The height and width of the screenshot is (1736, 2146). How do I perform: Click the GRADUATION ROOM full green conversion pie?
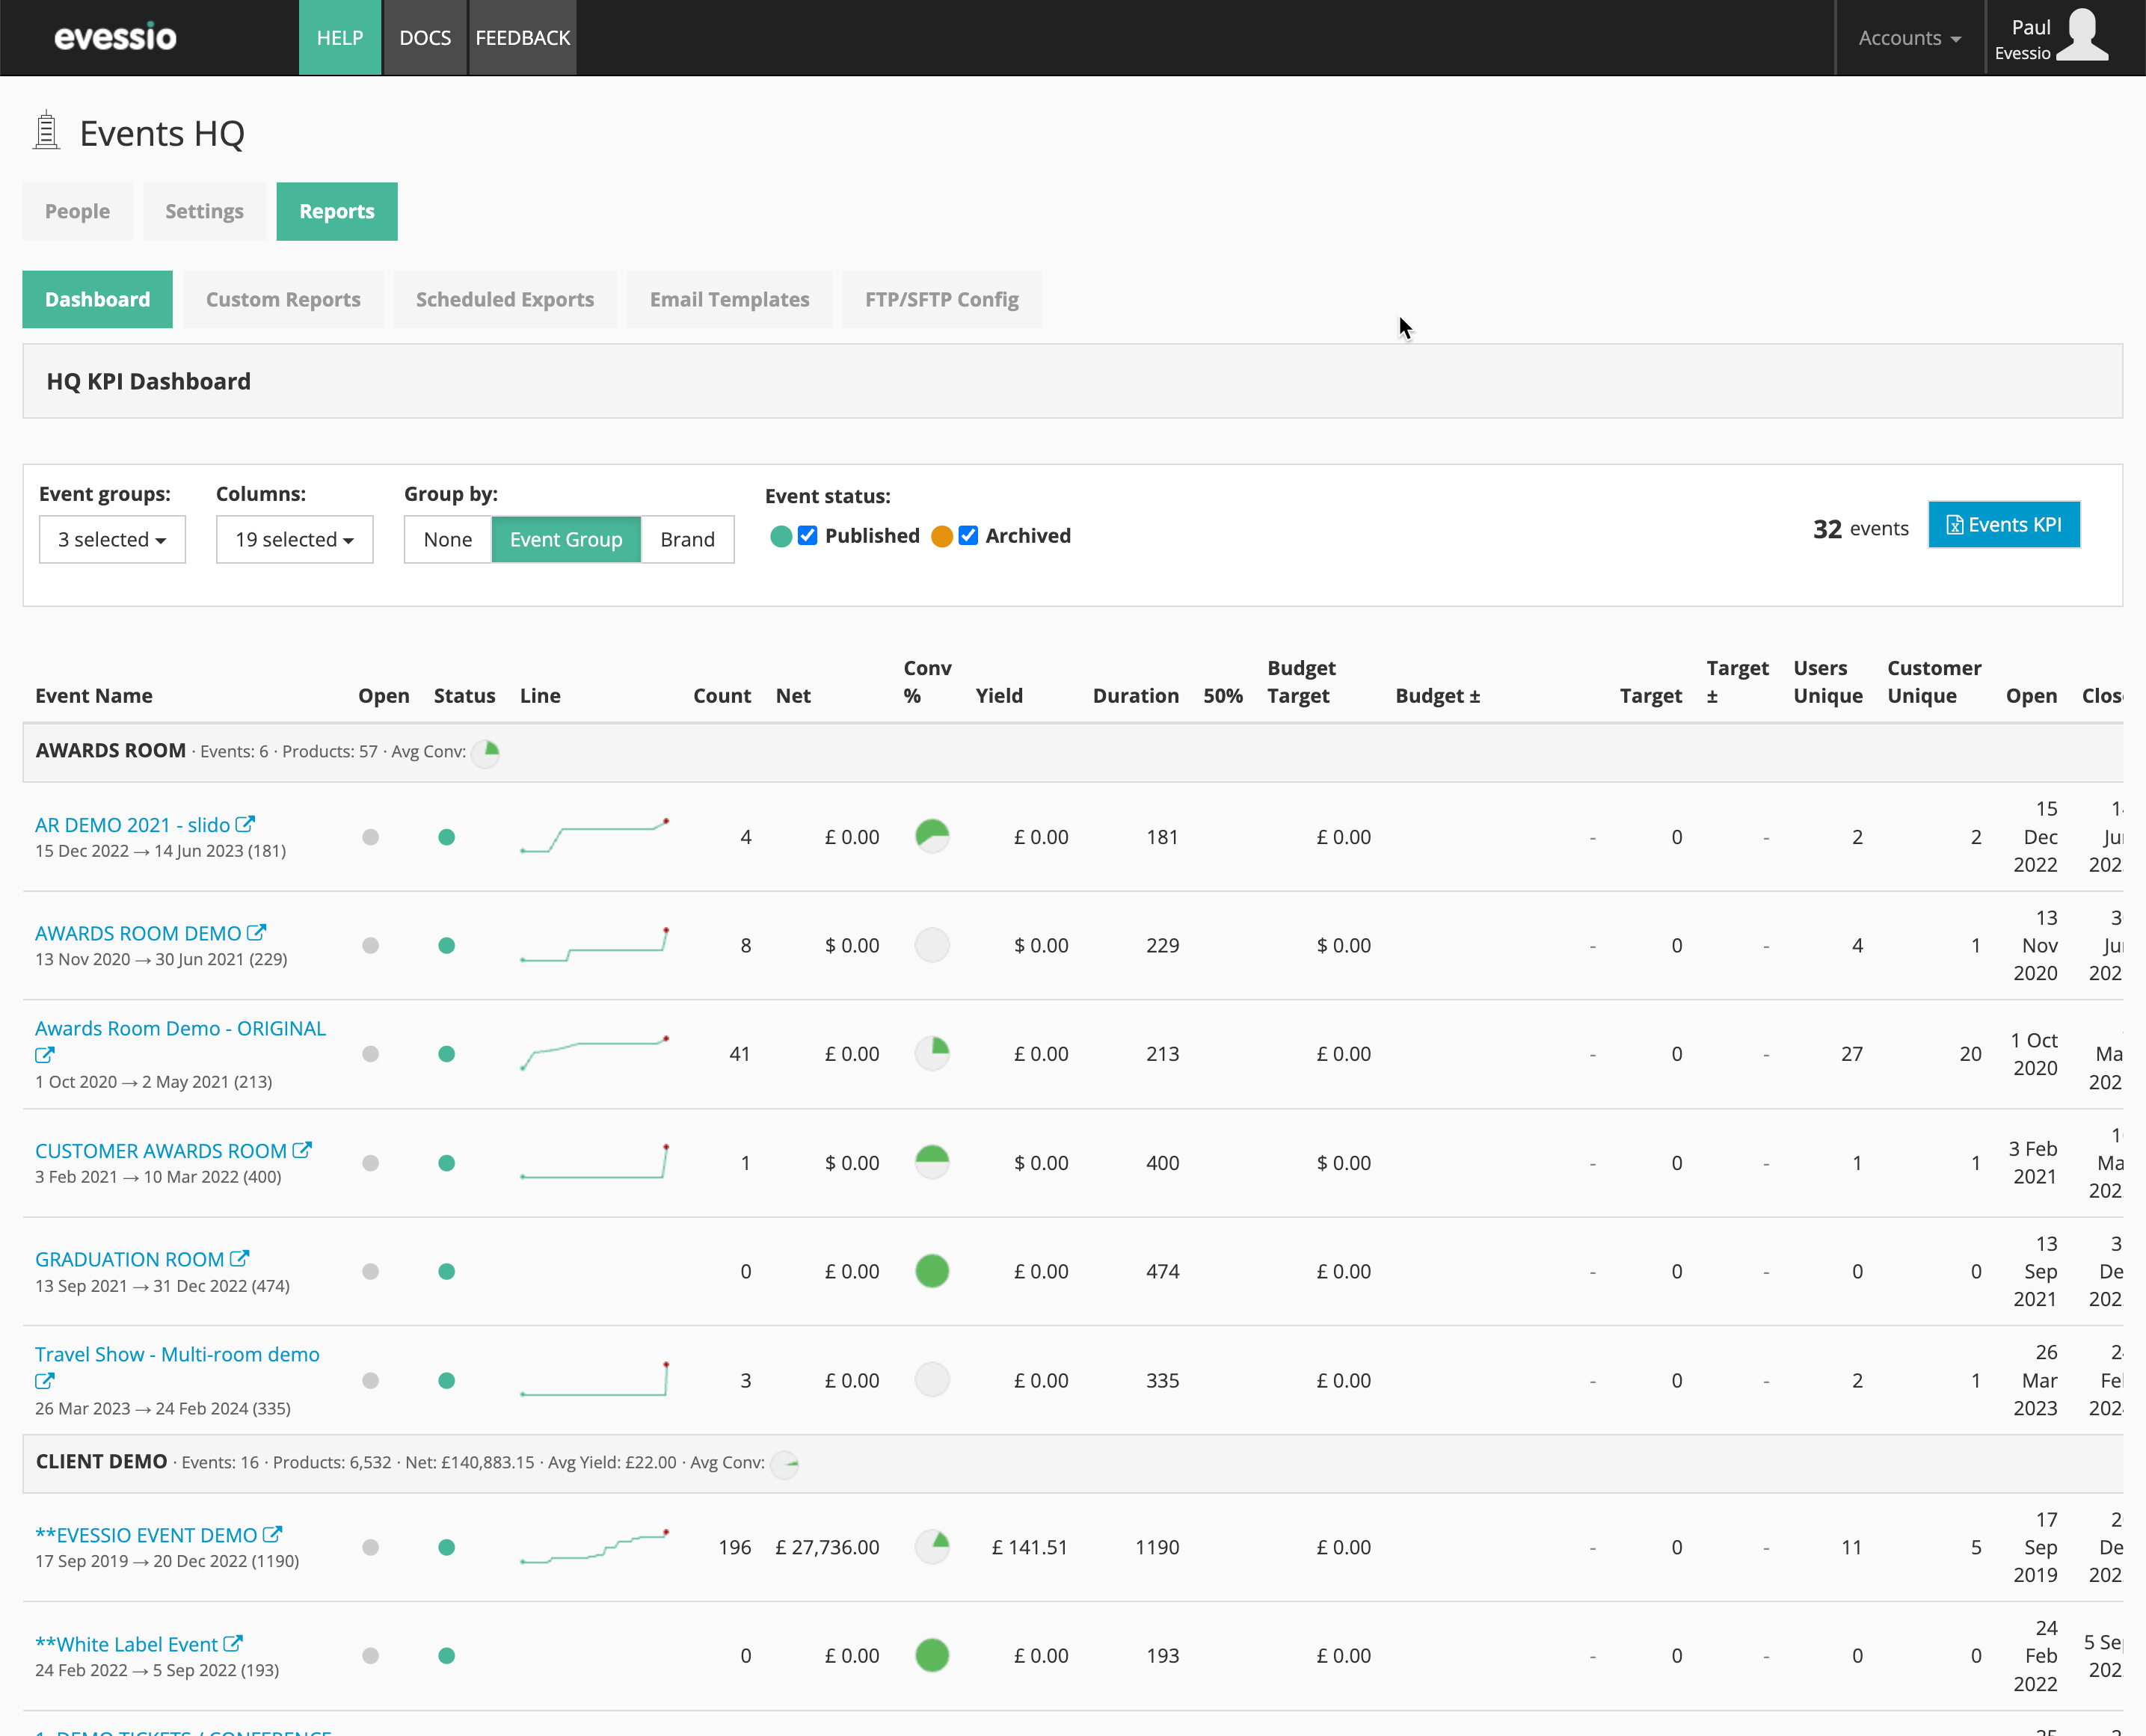932,1271
